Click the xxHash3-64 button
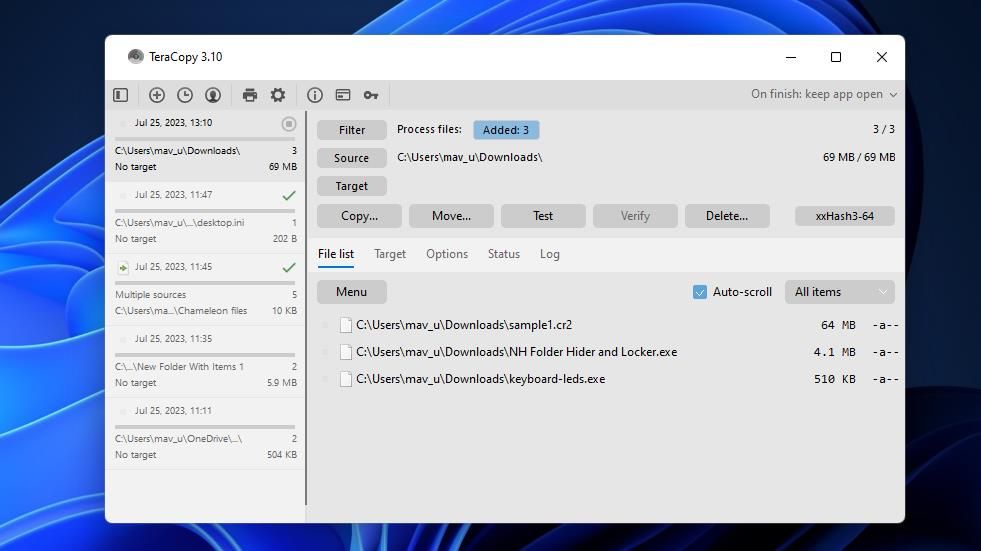The height and width of the screenshot is (551, 981). point(845,216)
